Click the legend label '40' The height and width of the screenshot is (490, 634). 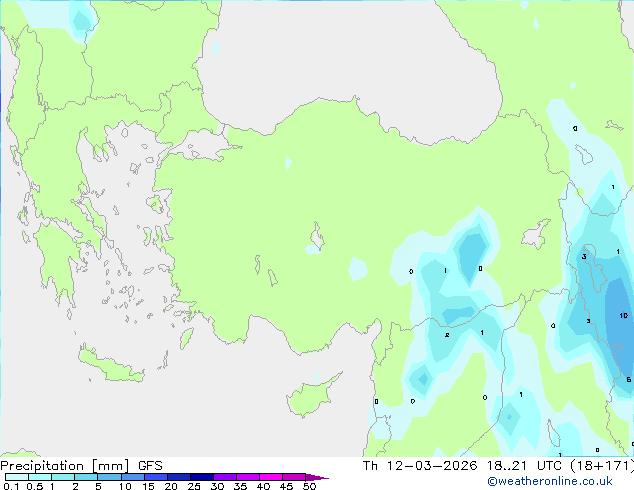coord(263,486)
